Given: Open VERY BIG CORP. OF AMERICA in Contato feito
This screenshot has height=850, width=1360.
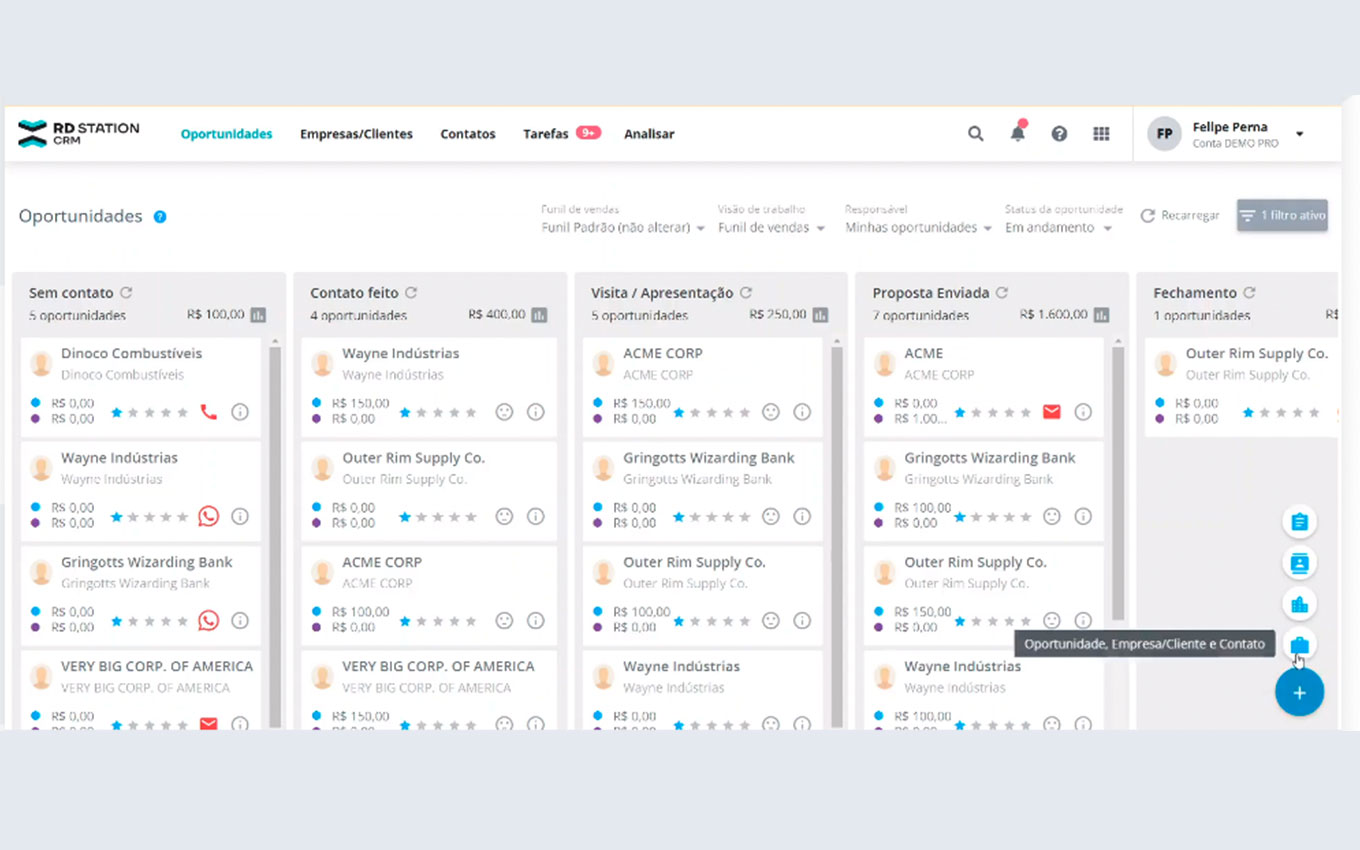Looking at the screenshot, I should 438,666.
